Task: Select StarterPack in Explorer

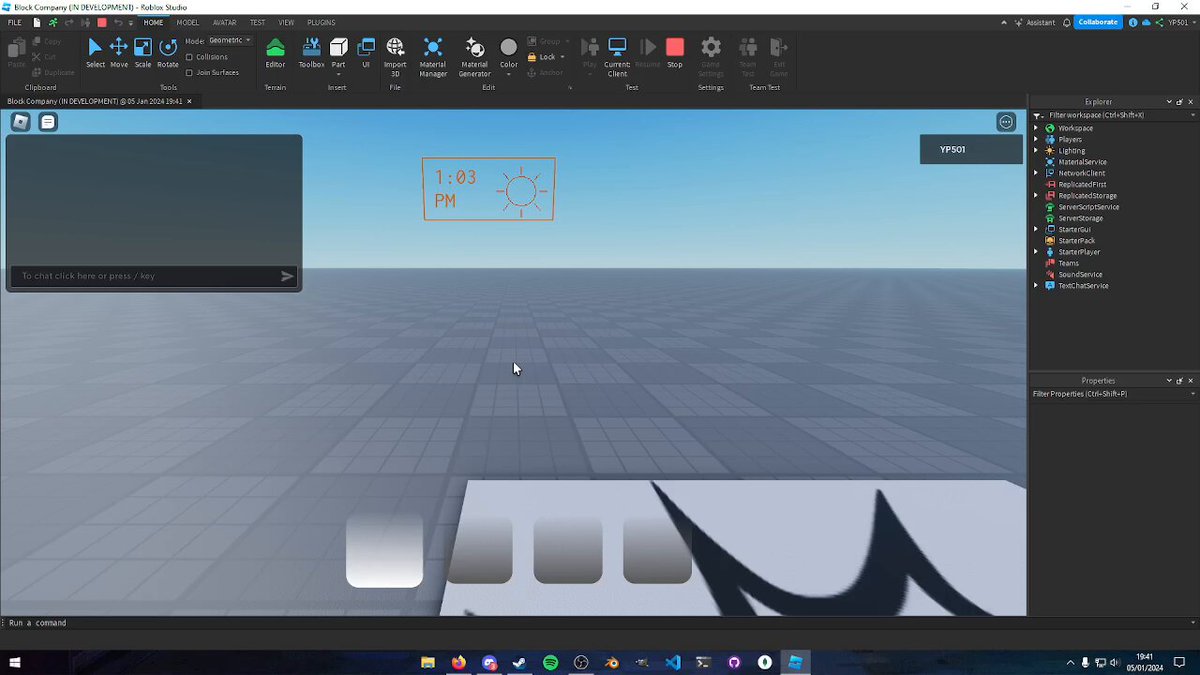Action: pos(1076,241)
